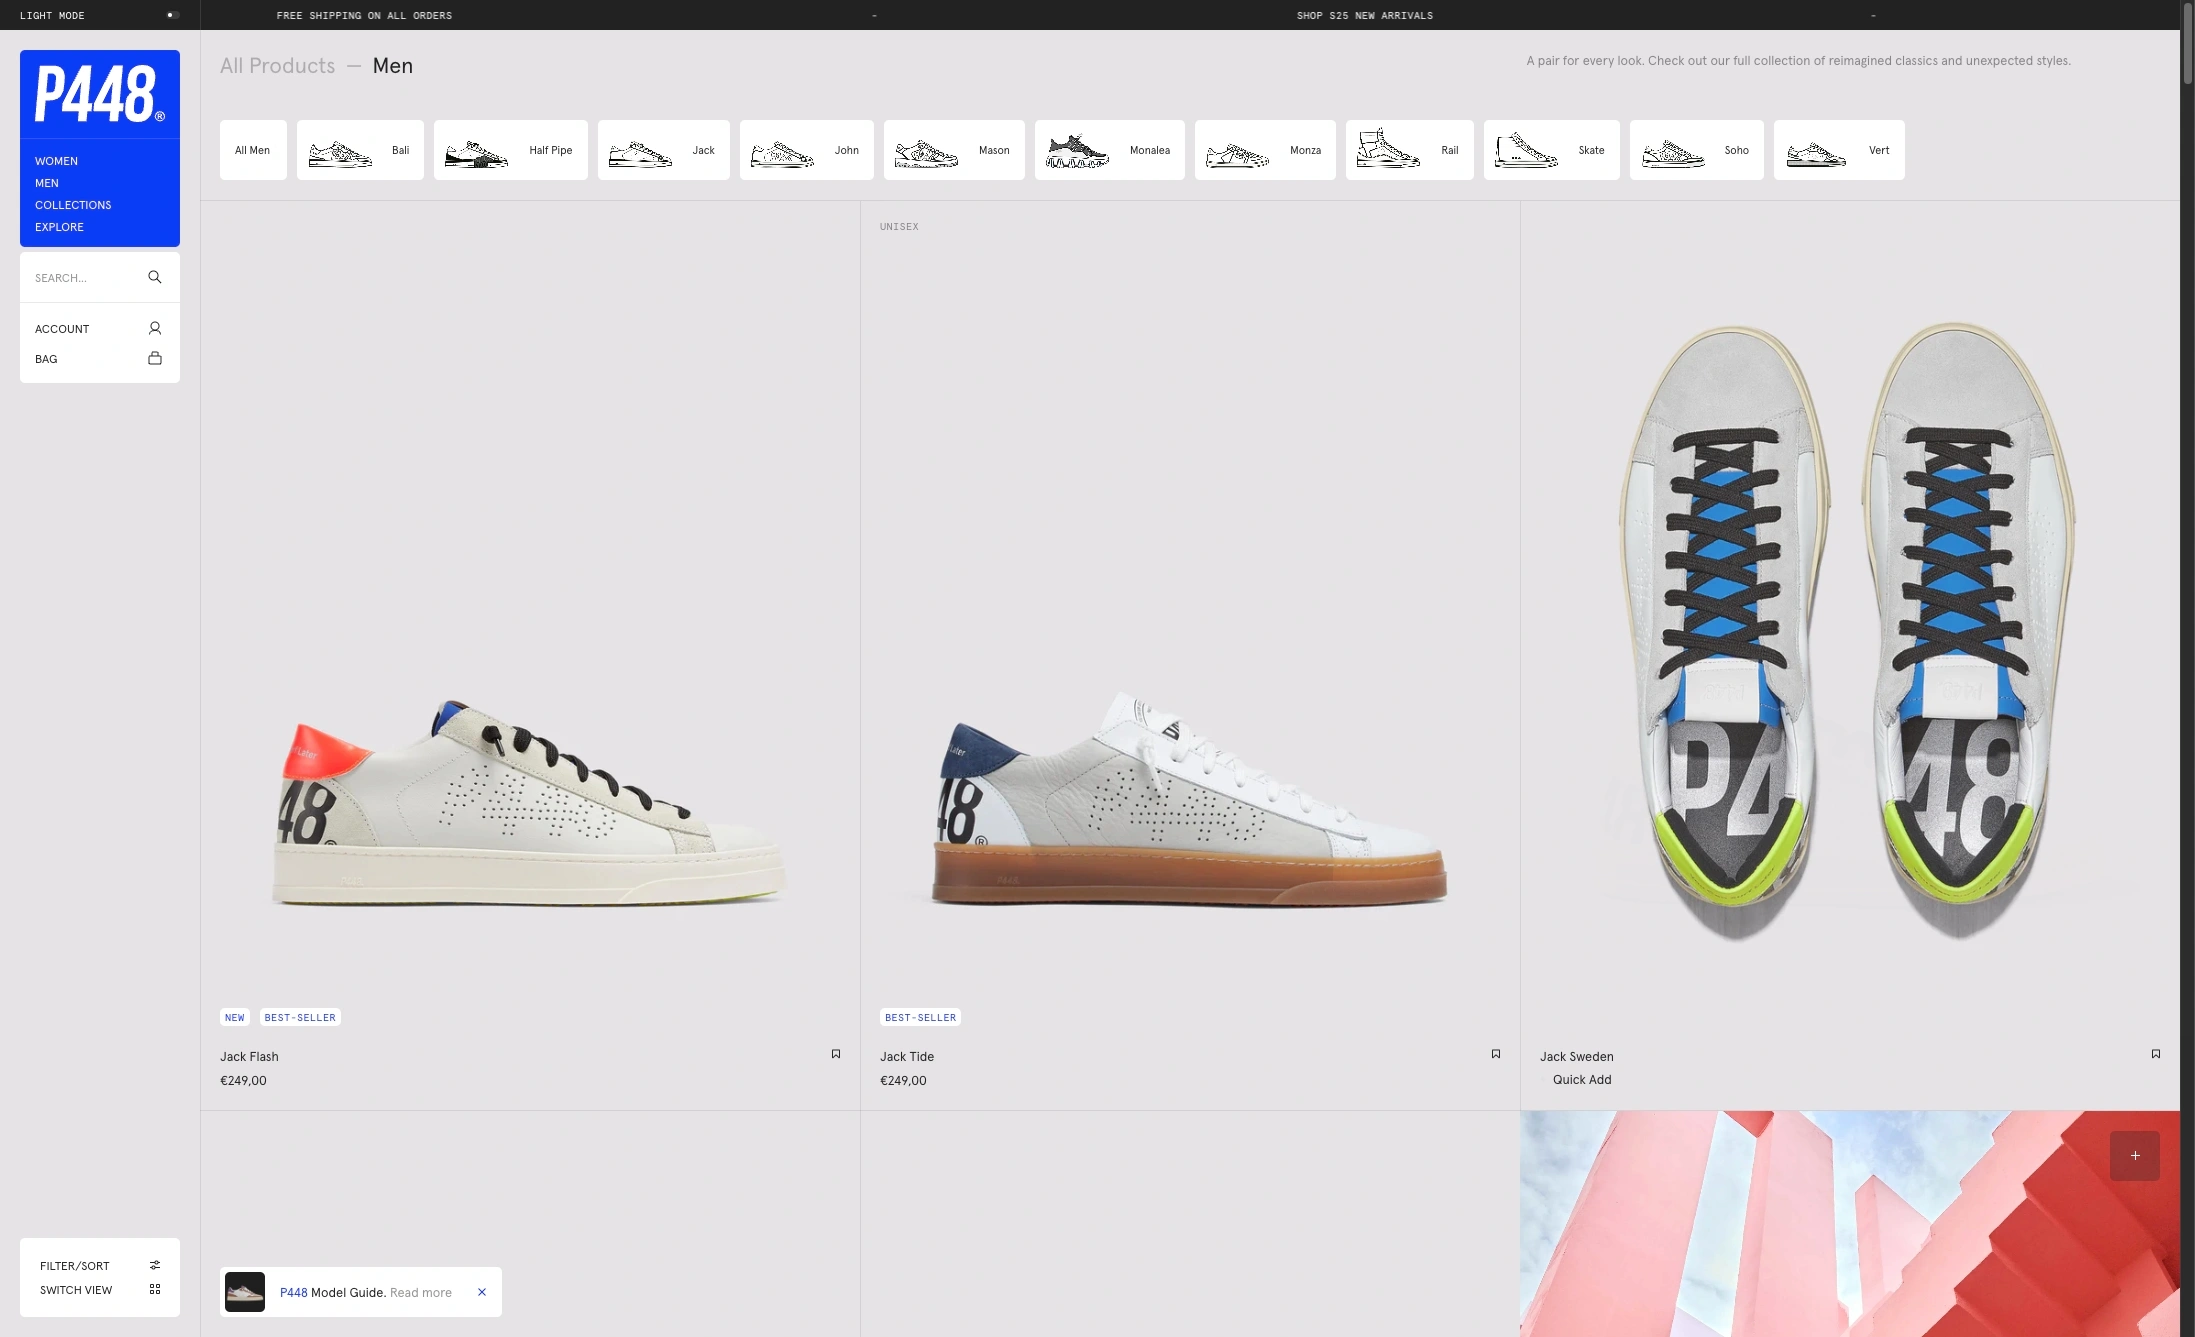Select the Monalea model filter

click(1110, 150)
